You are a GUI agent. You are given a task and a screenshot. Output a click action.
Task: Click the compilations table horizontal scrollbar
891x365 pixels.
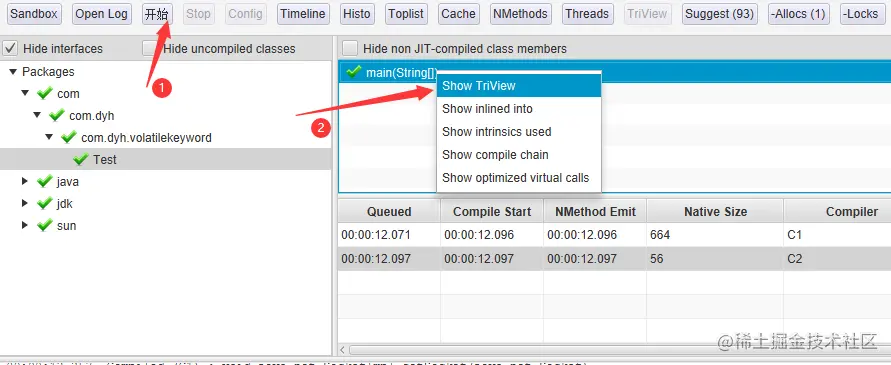[x=619, y=350]
